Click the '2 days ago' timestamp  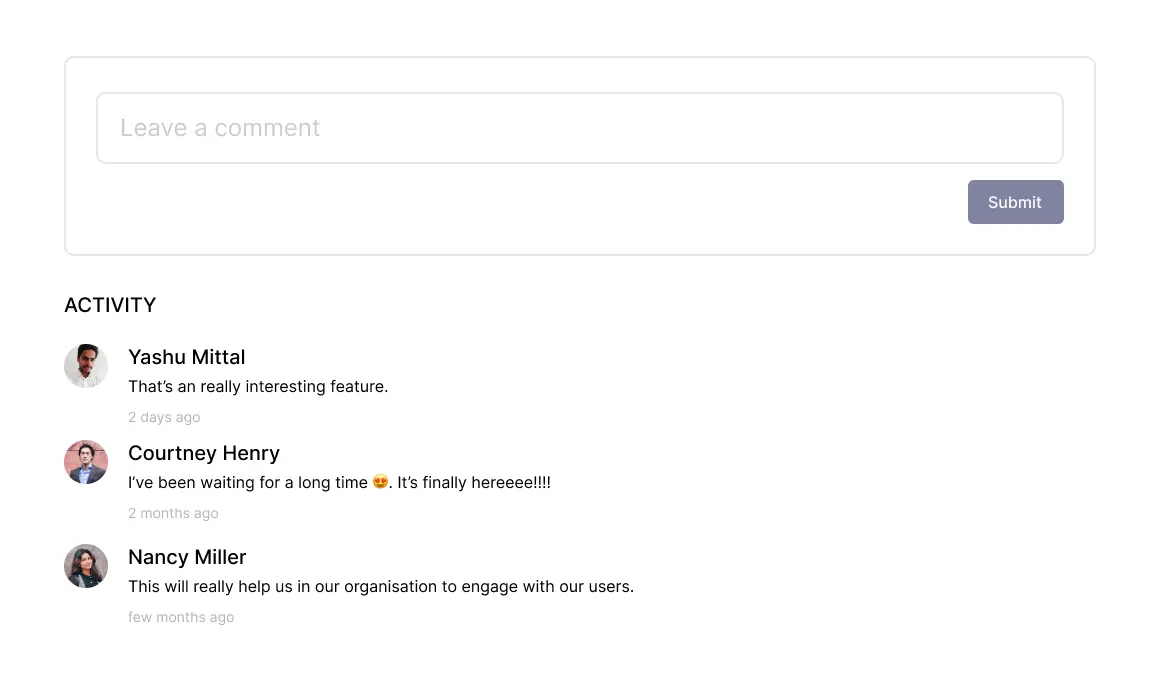click(x=164, y=417)
